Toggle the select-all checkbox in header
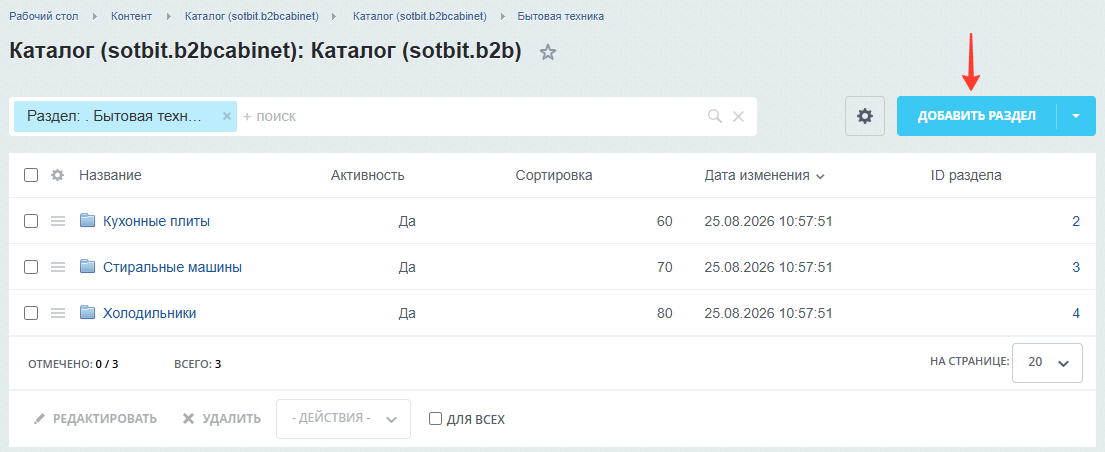 (x=31, y=176)
